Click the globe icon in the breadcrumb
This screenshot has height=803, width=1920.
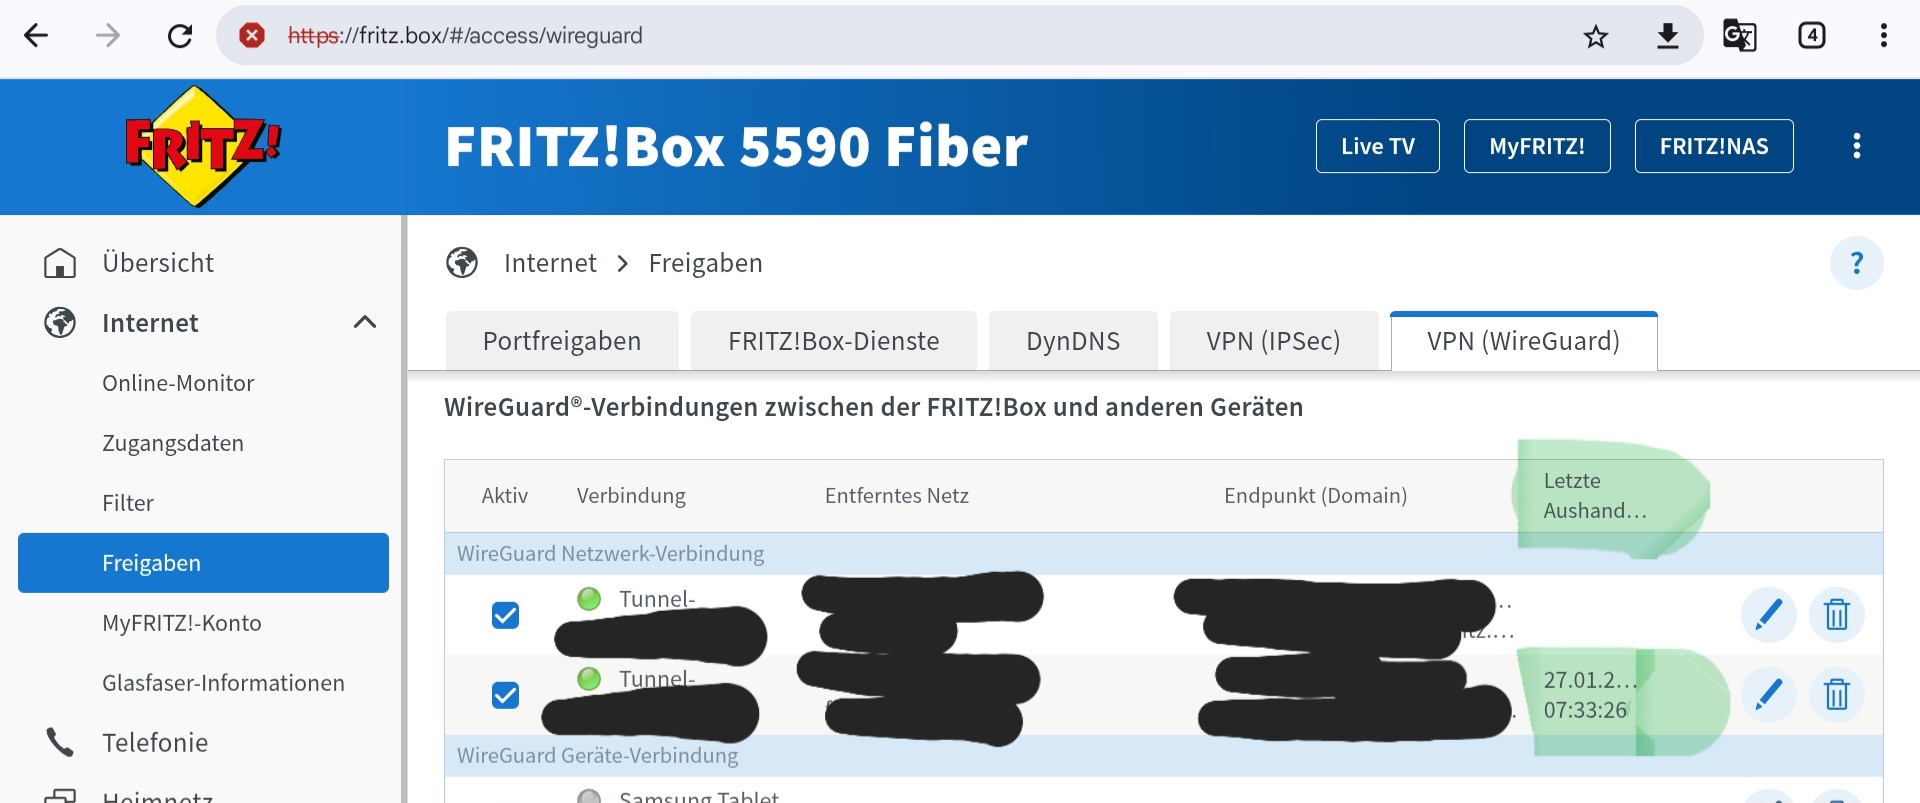click(462, 263)
